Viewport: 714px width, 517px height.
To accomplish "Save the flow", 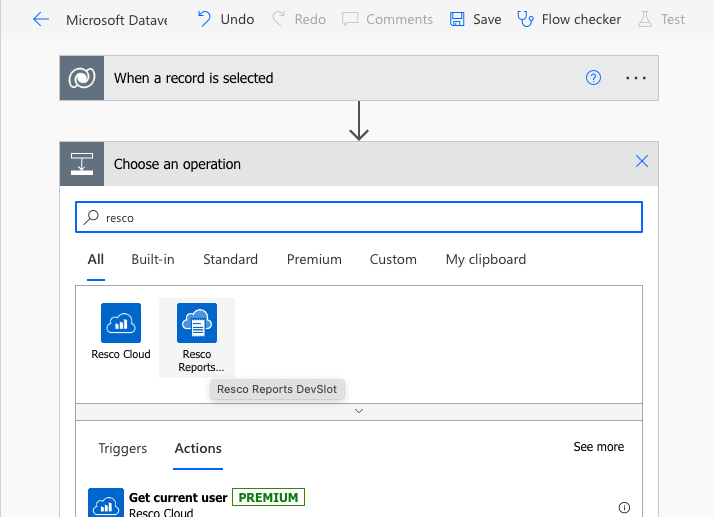I will tap(475, 19).
